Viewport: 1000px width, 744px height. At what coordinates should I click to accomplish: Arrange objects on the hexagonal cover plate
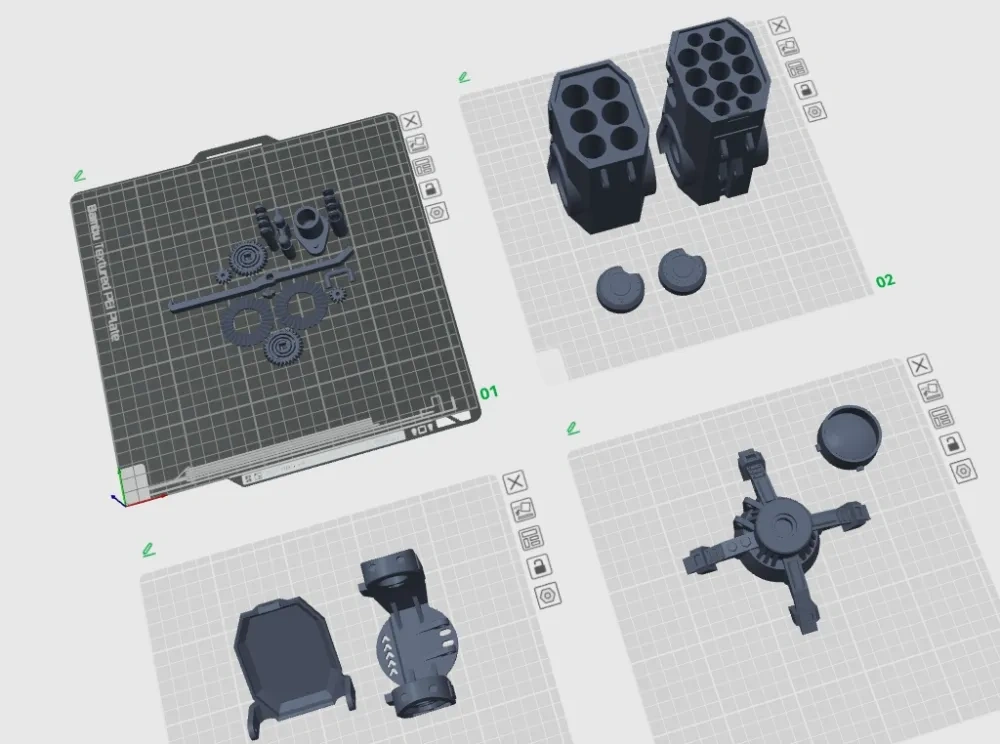pyautogui.click(x=531, y=537)
